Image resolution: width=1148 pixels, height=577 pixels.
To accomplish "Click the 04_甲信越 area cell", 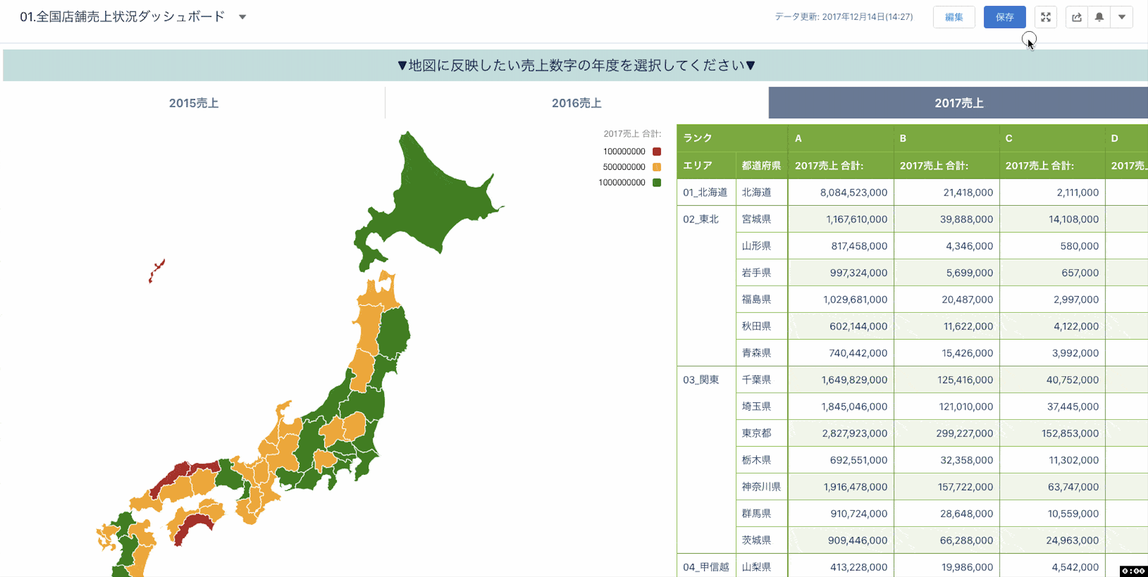I will (706, 566).
